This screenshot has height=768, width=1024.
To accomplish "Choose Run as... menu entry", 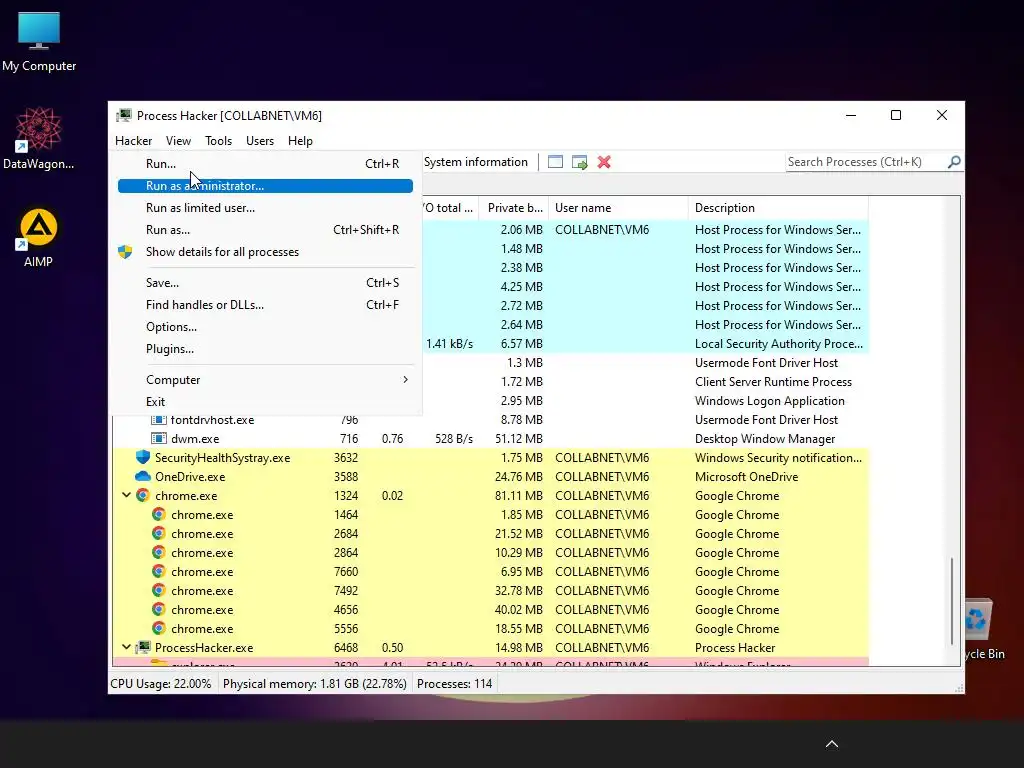I will (265, 230).
